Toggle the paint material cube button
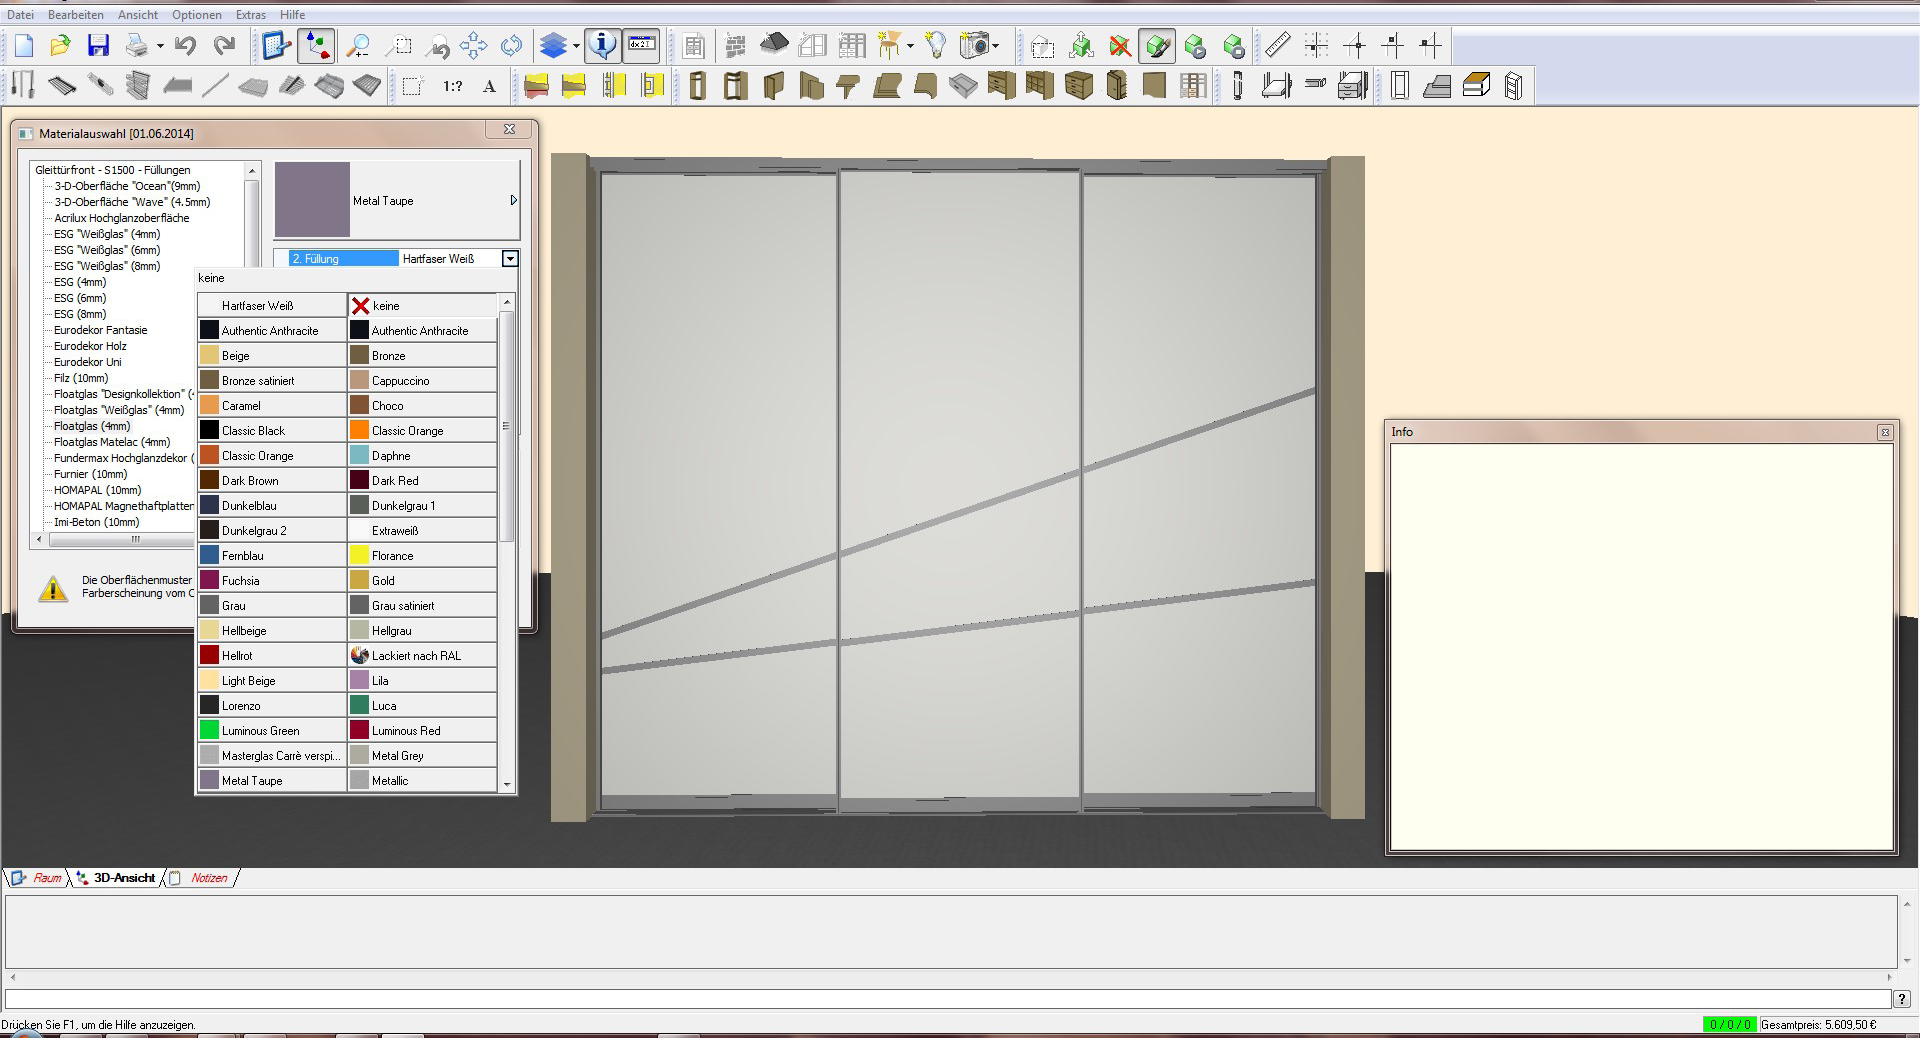This screenshot has width=1920, height=1038. [1157, 46]
